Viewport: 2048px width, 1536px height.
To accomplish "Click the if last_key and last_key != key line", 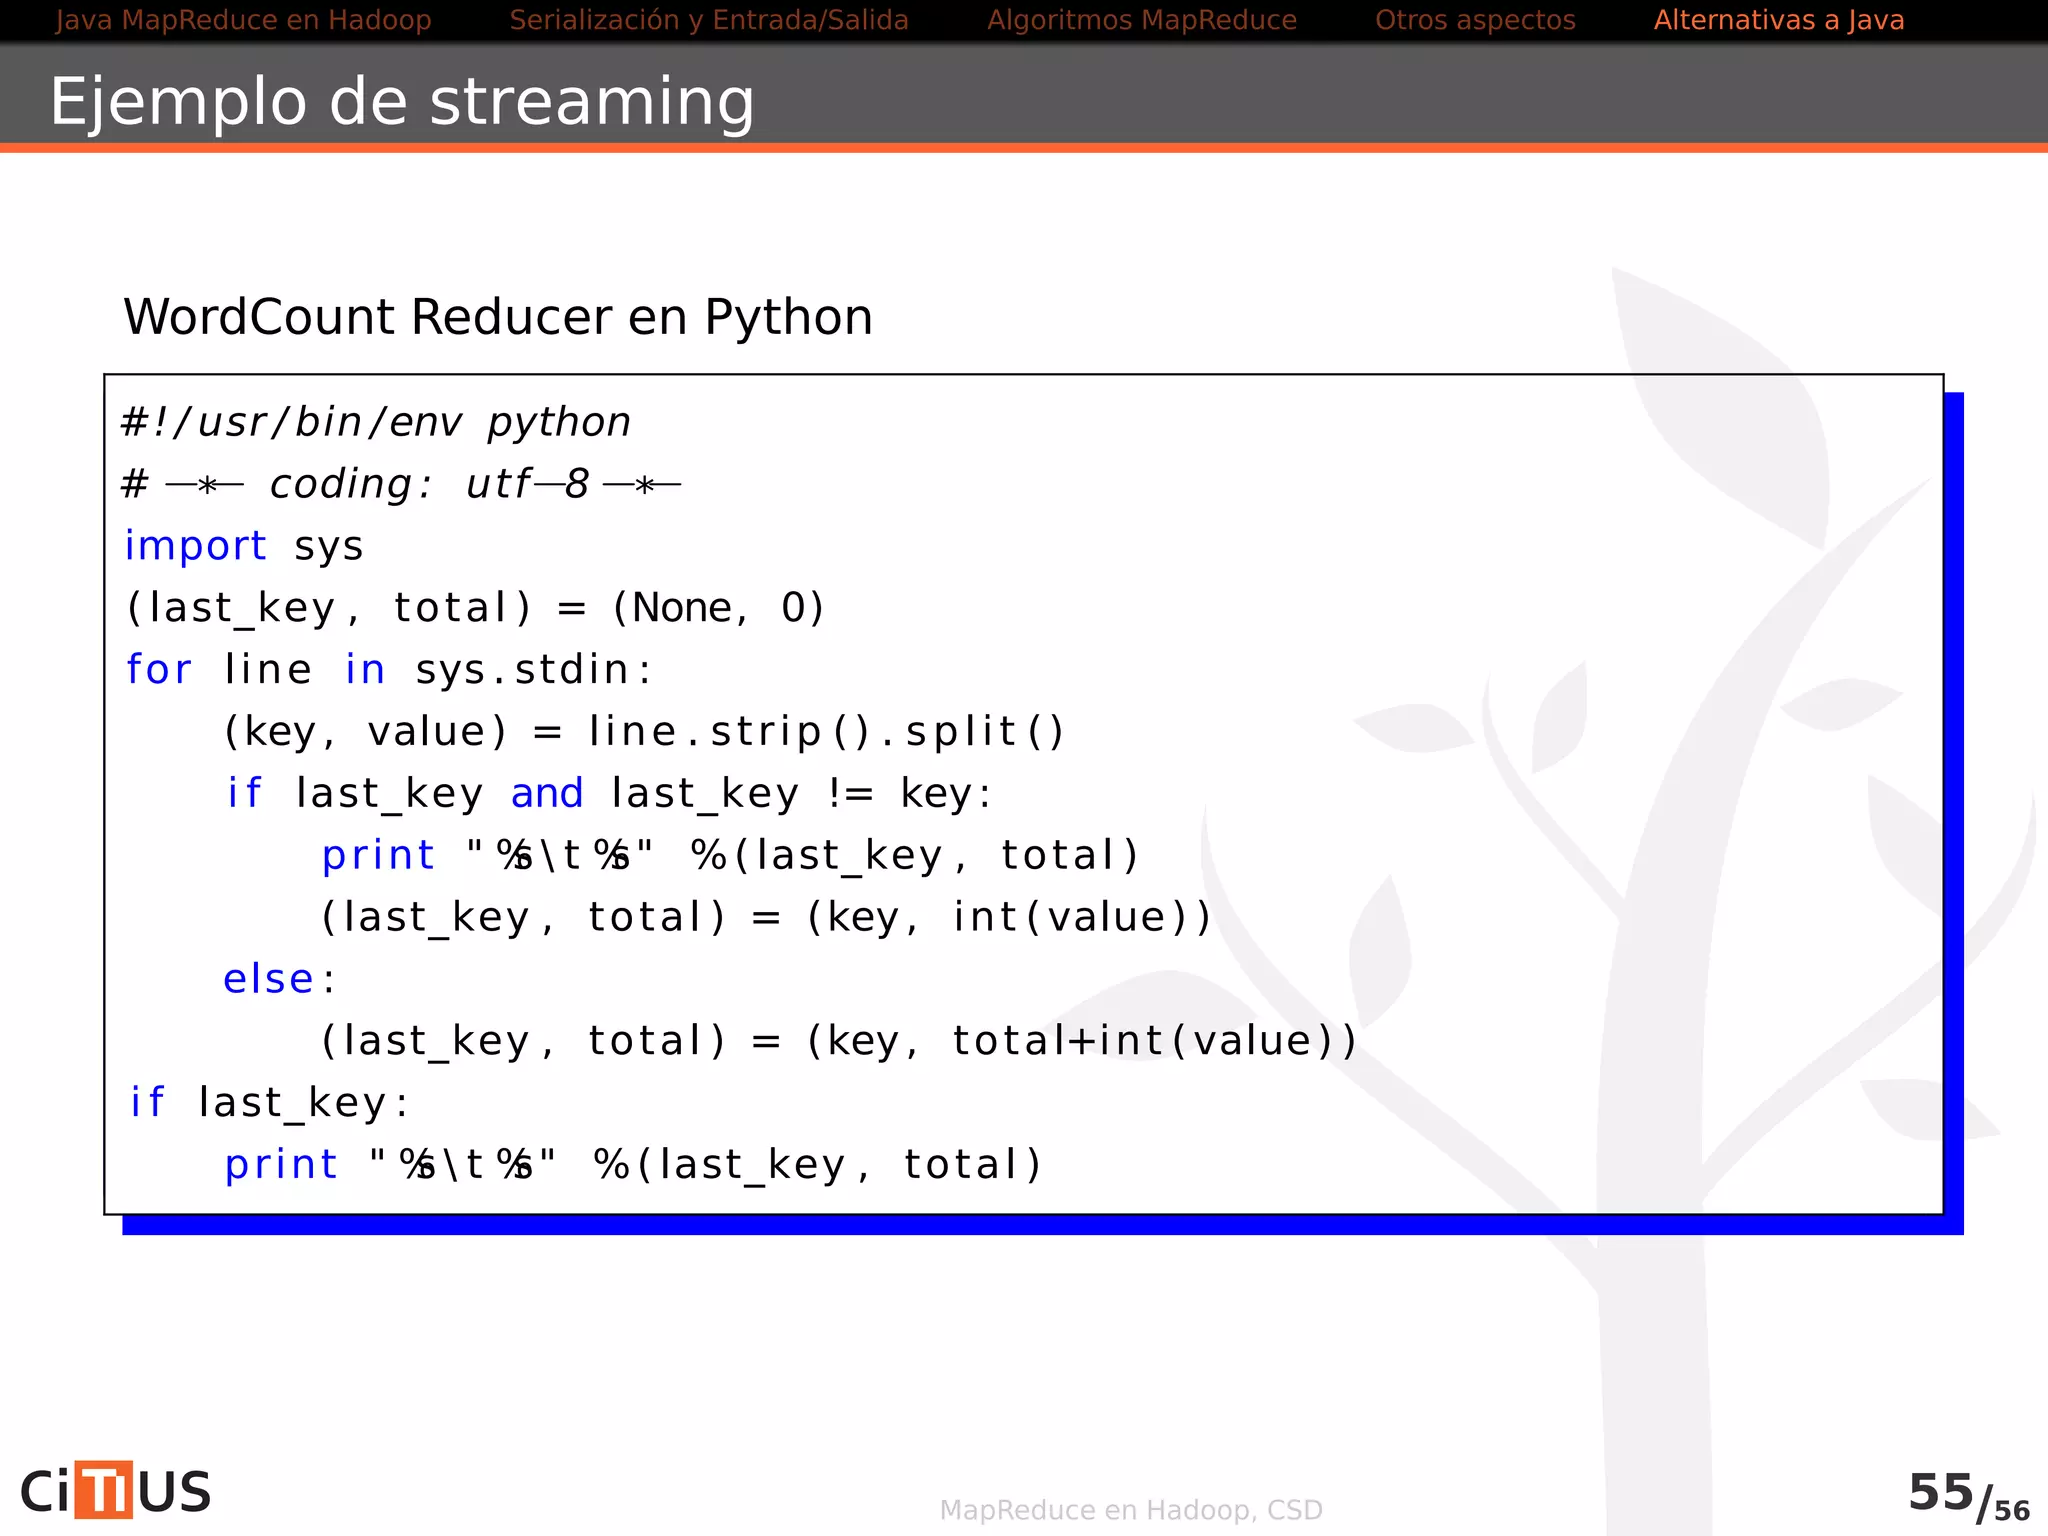I will coord(609,794).
